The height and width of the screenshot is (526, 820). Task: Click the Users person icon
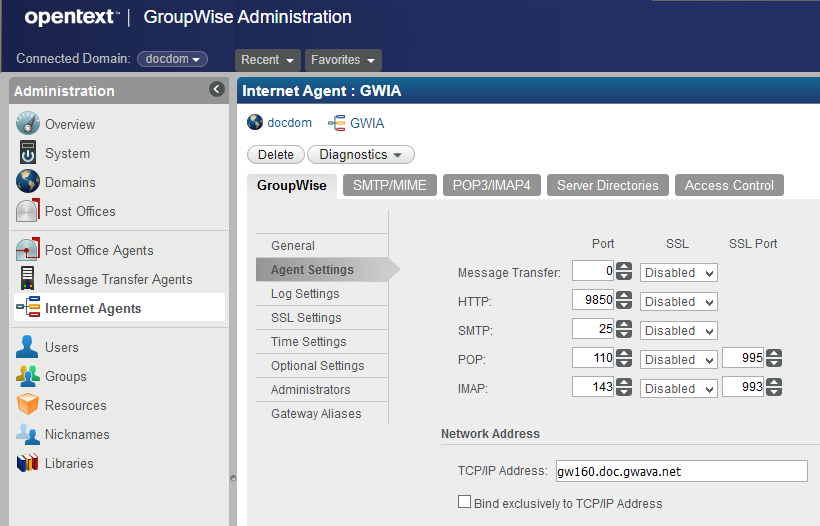(28, 347)
